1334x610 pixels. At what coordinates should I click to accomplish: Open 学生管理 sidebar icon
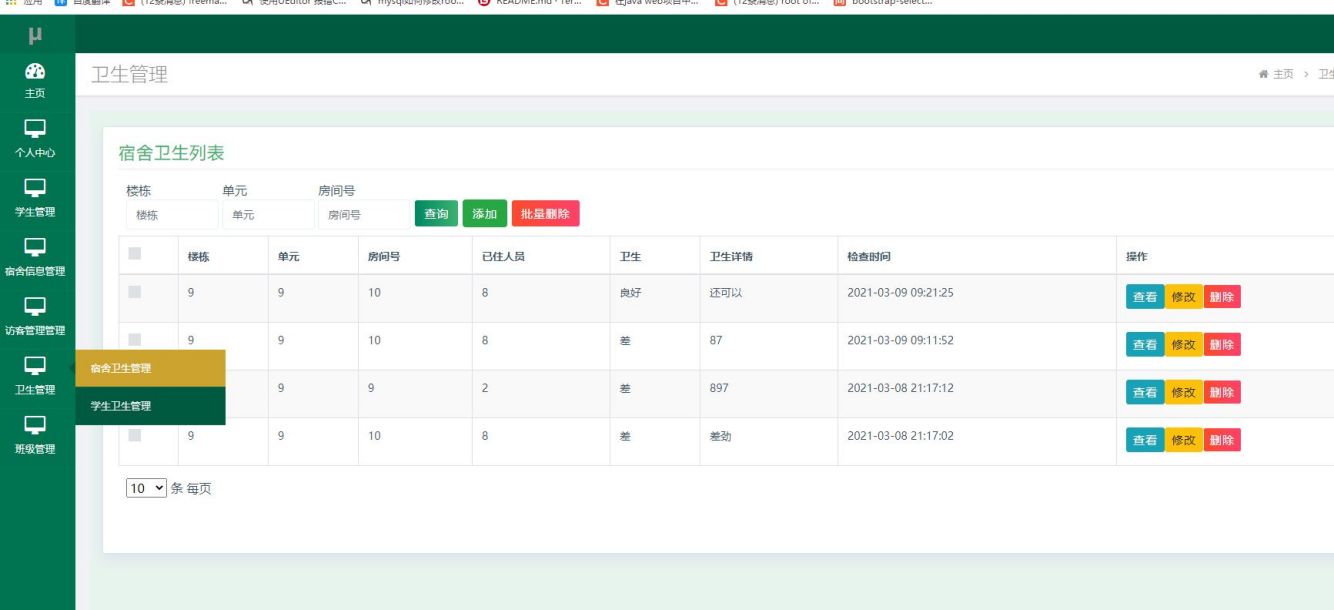[35, 187]
